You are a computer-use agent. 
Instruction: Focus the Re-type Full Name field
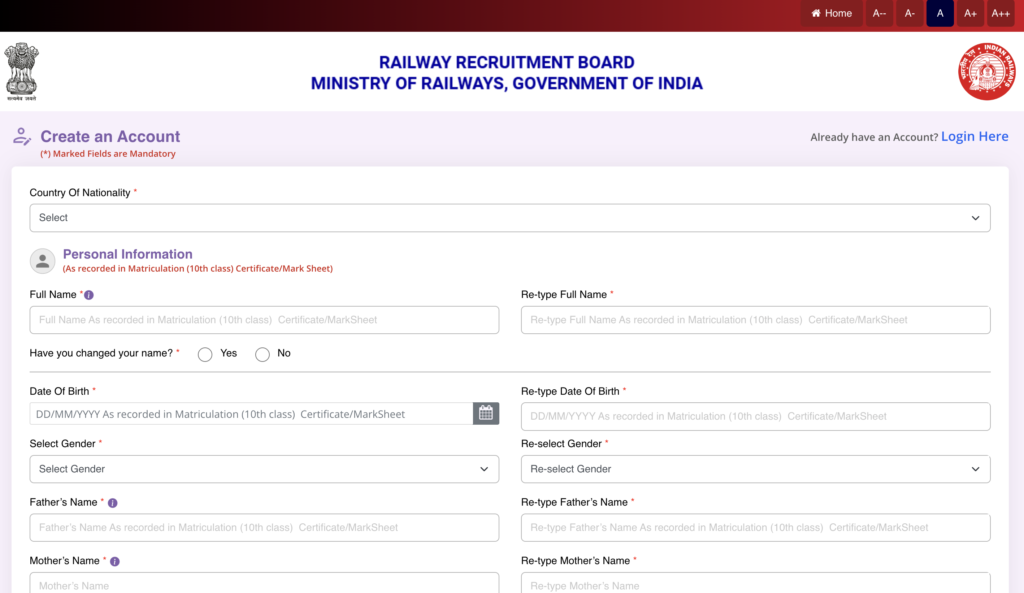point(756,320)
